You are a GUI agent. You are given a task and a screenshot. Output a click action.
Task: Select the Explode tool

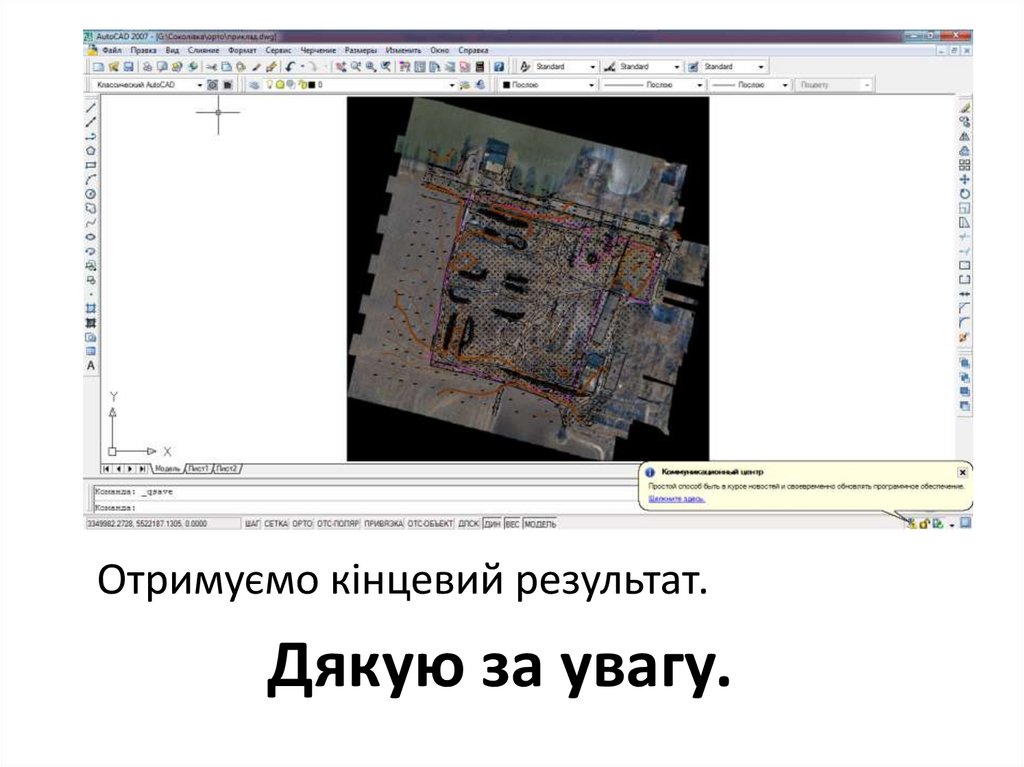click(x=965, y=337)
